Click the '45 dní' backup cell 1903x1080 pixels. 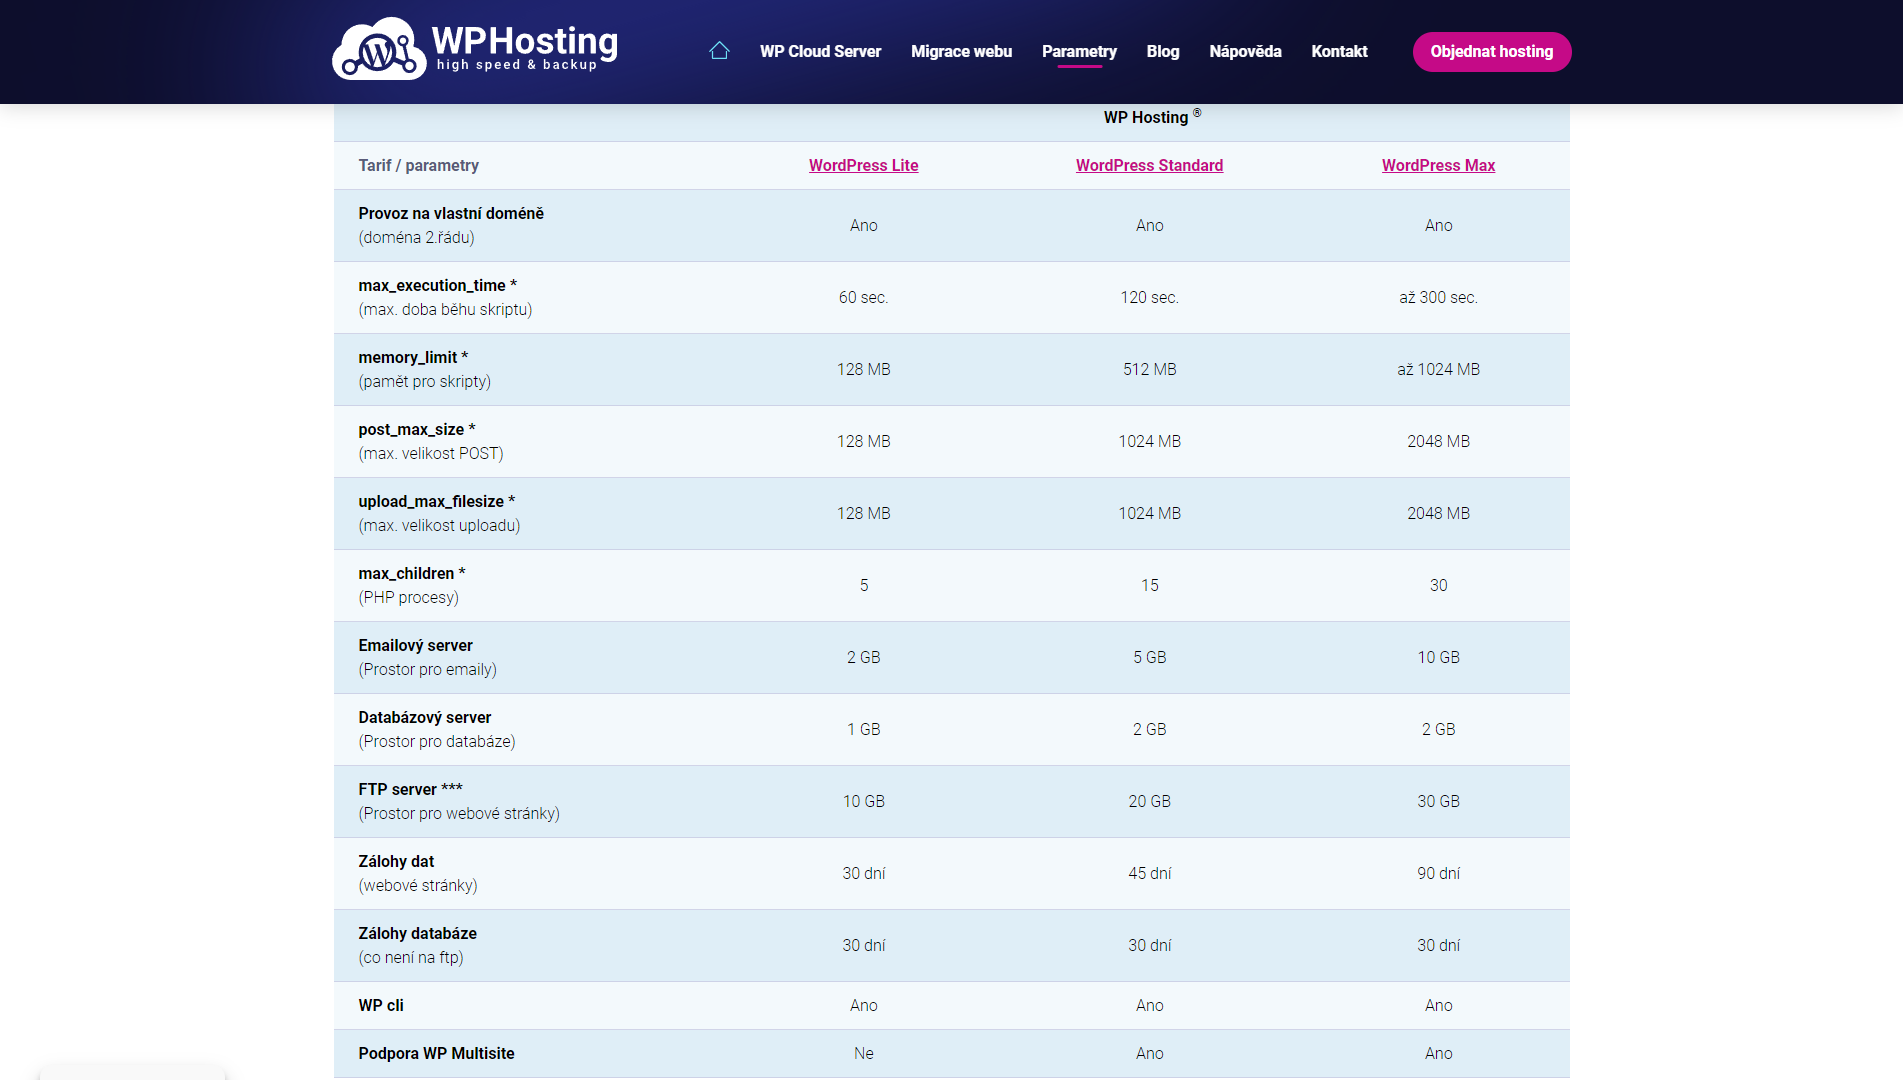tap(1149, 874)
